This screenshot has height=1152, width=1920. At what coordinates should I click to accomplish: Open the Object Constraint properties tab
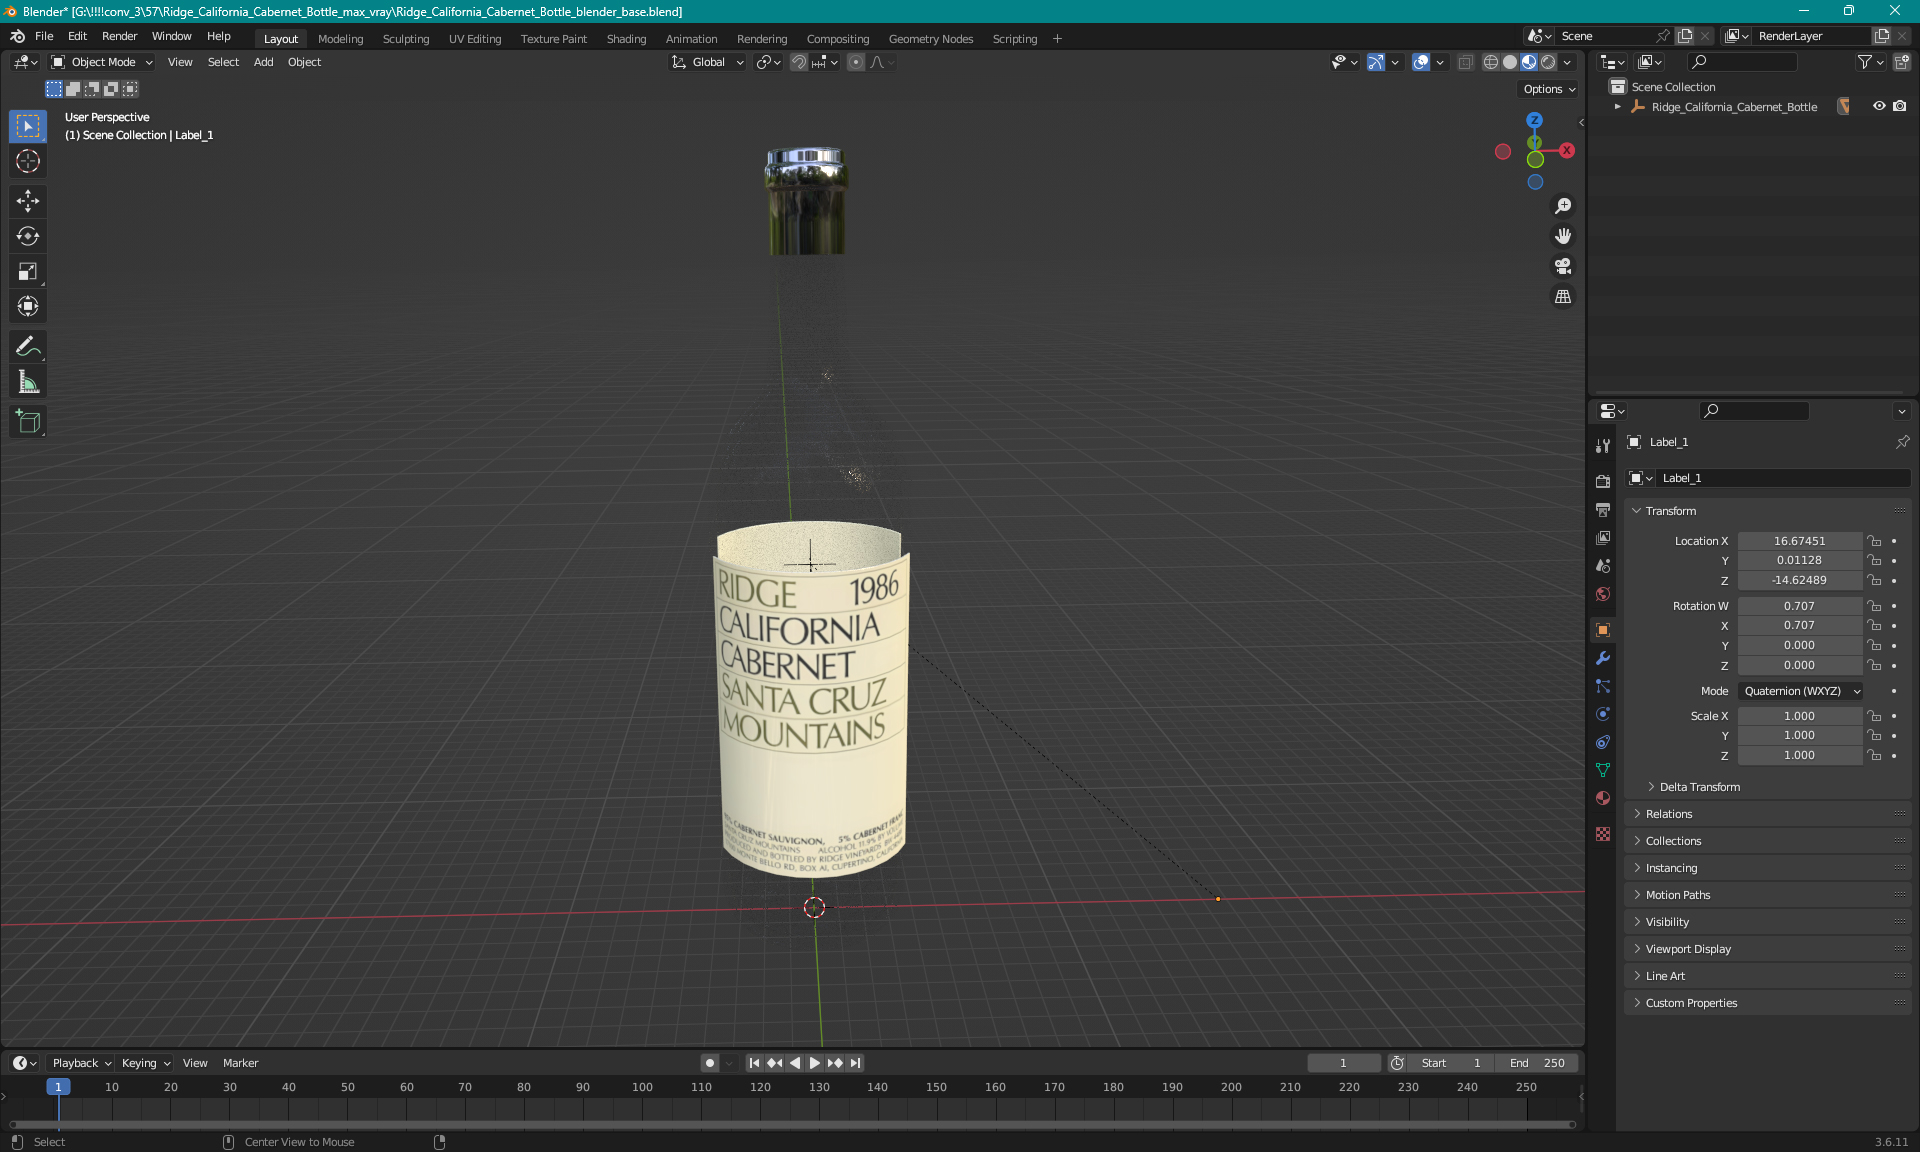click(1603, 742)
